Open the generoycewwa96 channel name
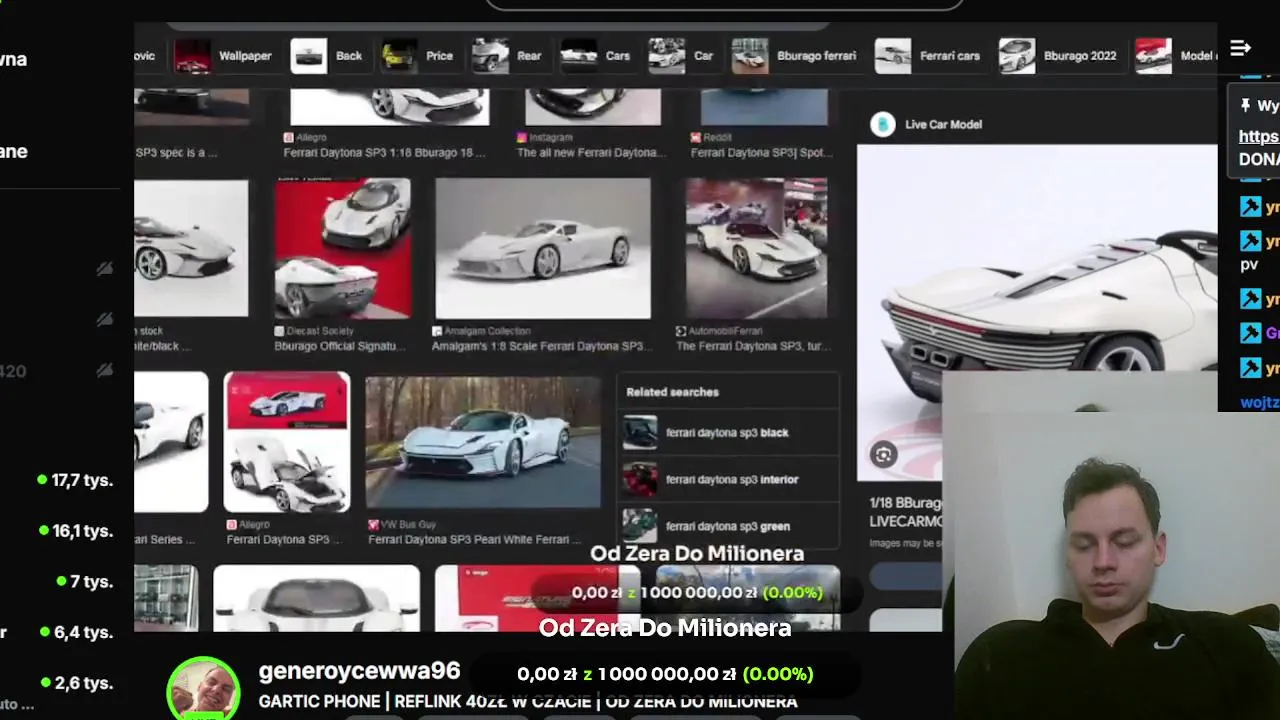1280x720 pixels. point(359,672)
